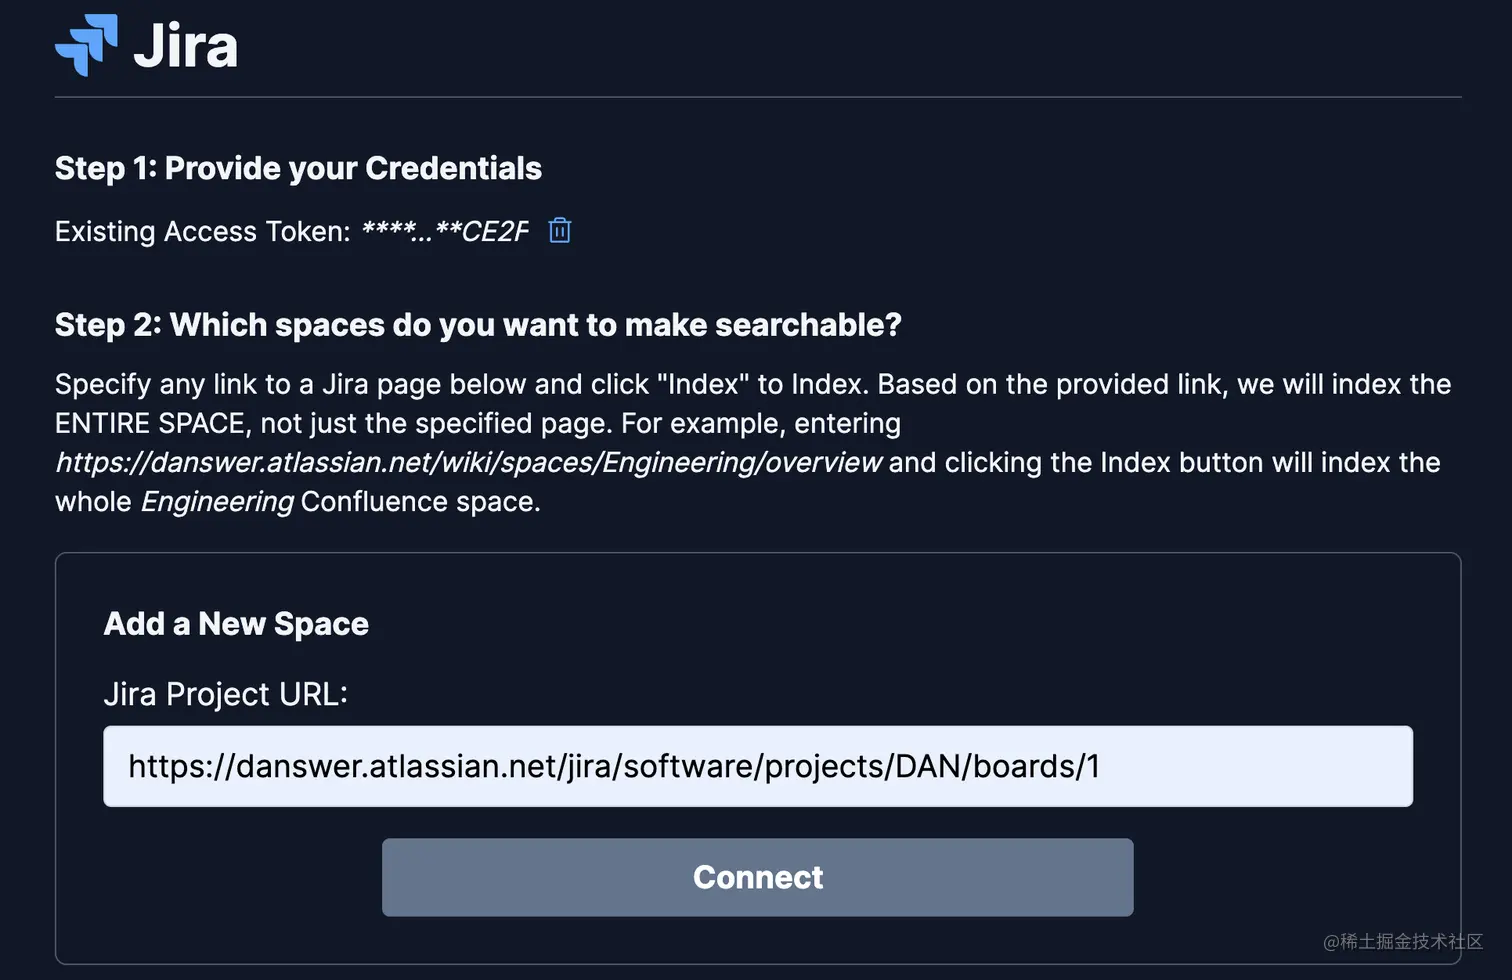Click the "Step 1: Provide your Credentials" heading
The height and width of the screenshot is (980, 1512).
click(x=298, y=169)
